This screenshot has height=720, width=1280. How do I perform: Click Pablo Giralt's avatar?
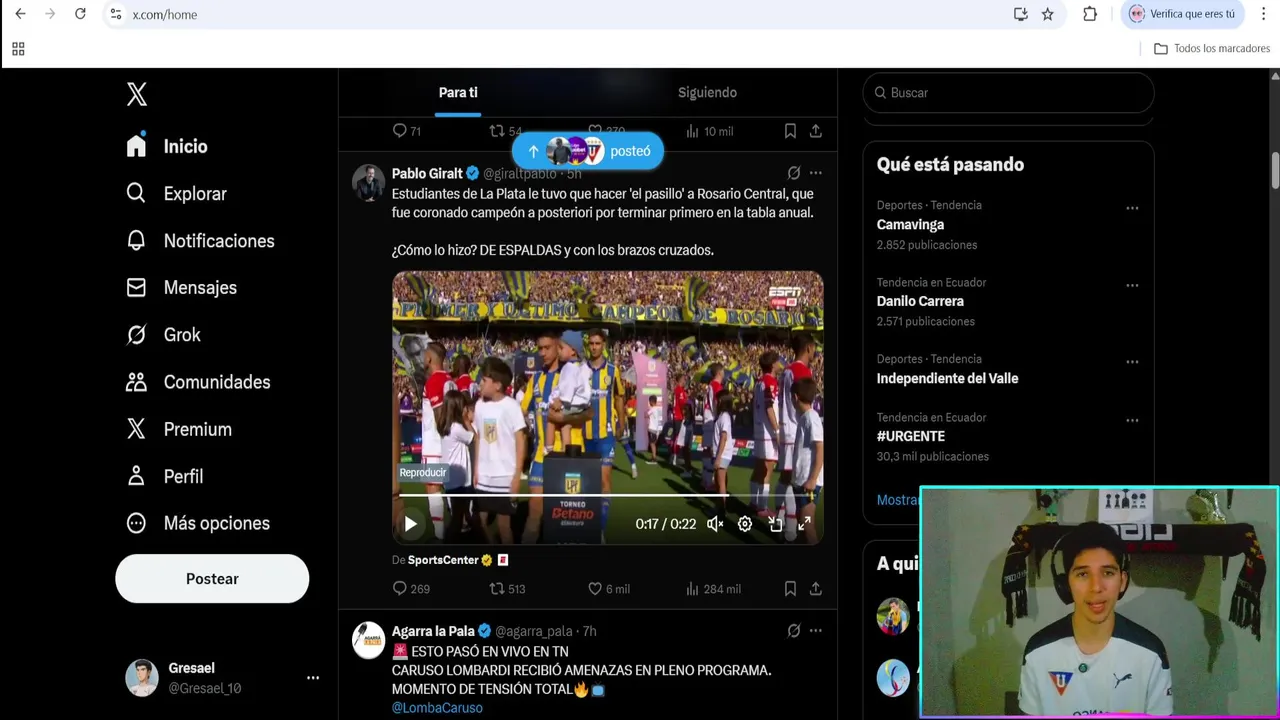tap(368, 182)
